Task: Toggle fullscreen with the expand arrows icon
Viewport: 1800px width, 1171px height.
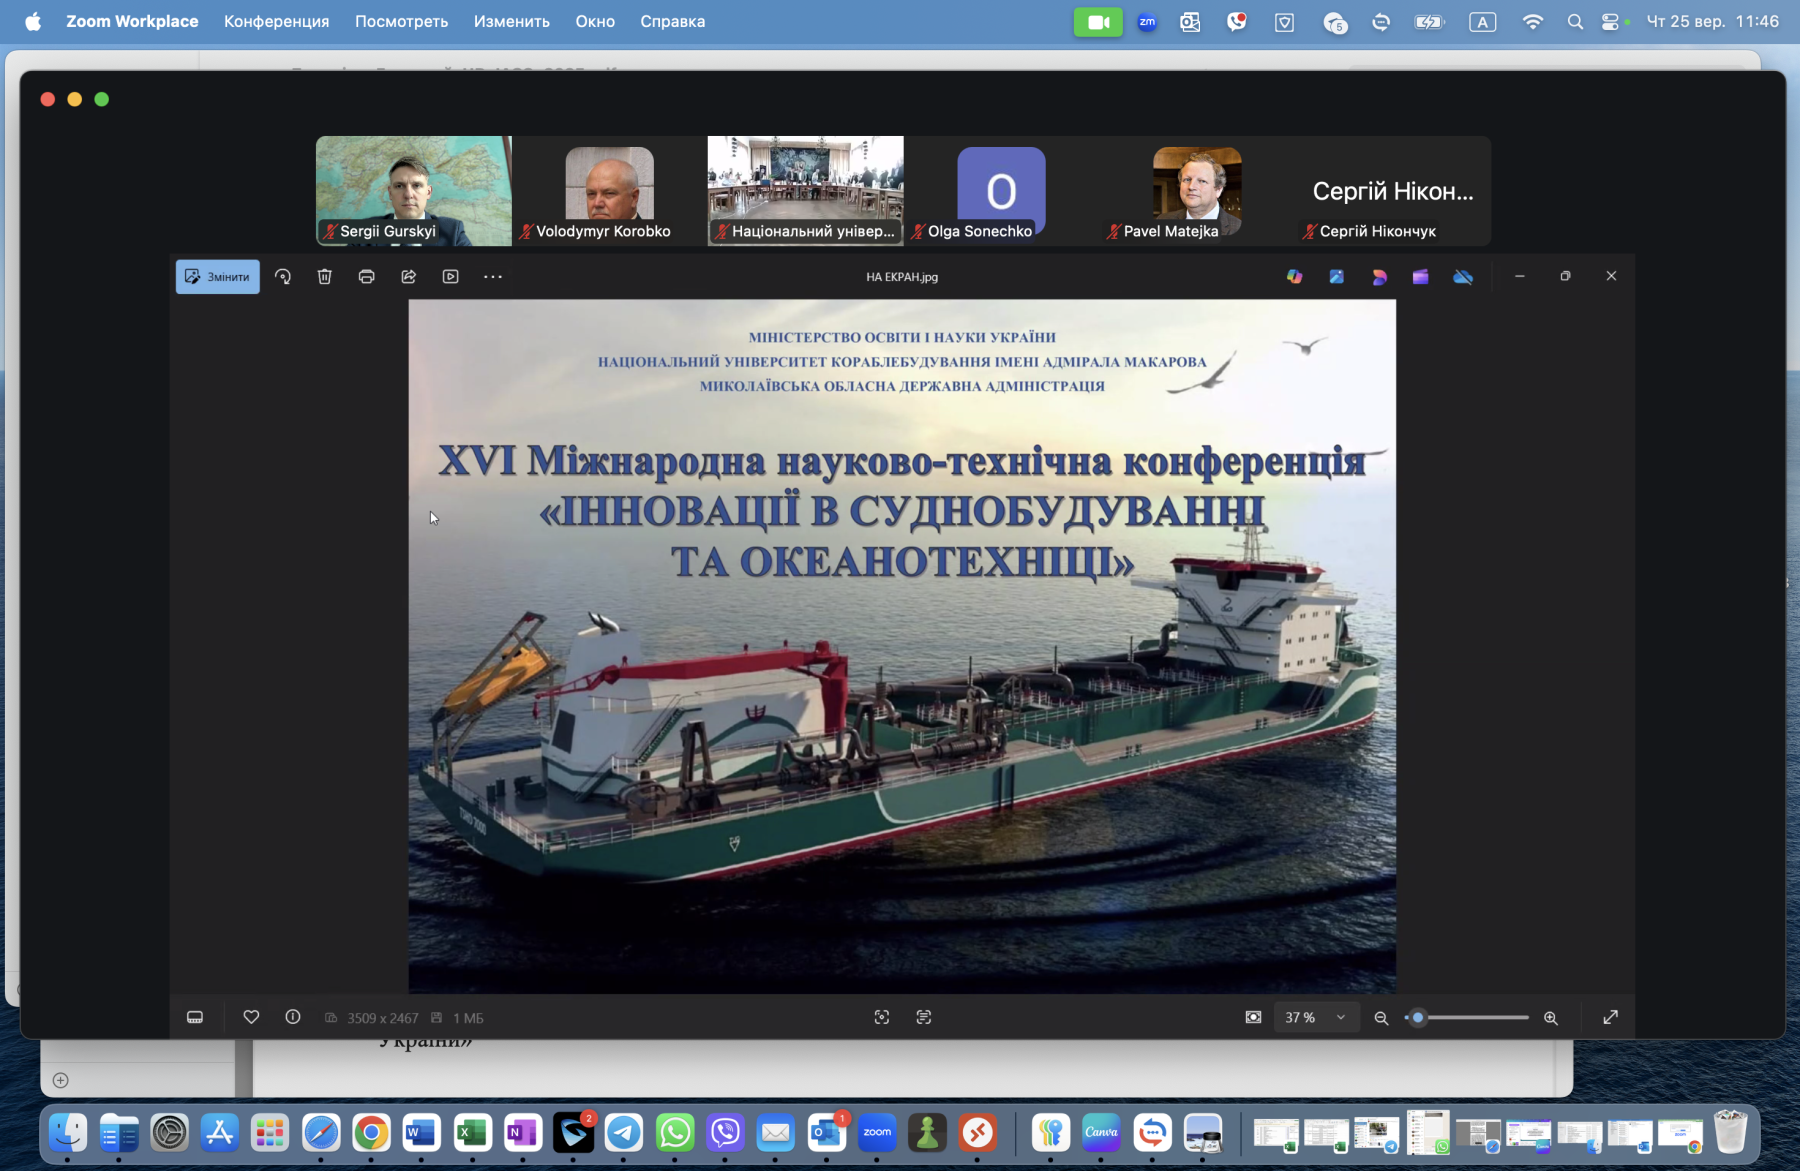Action: click(1610, 1017)
